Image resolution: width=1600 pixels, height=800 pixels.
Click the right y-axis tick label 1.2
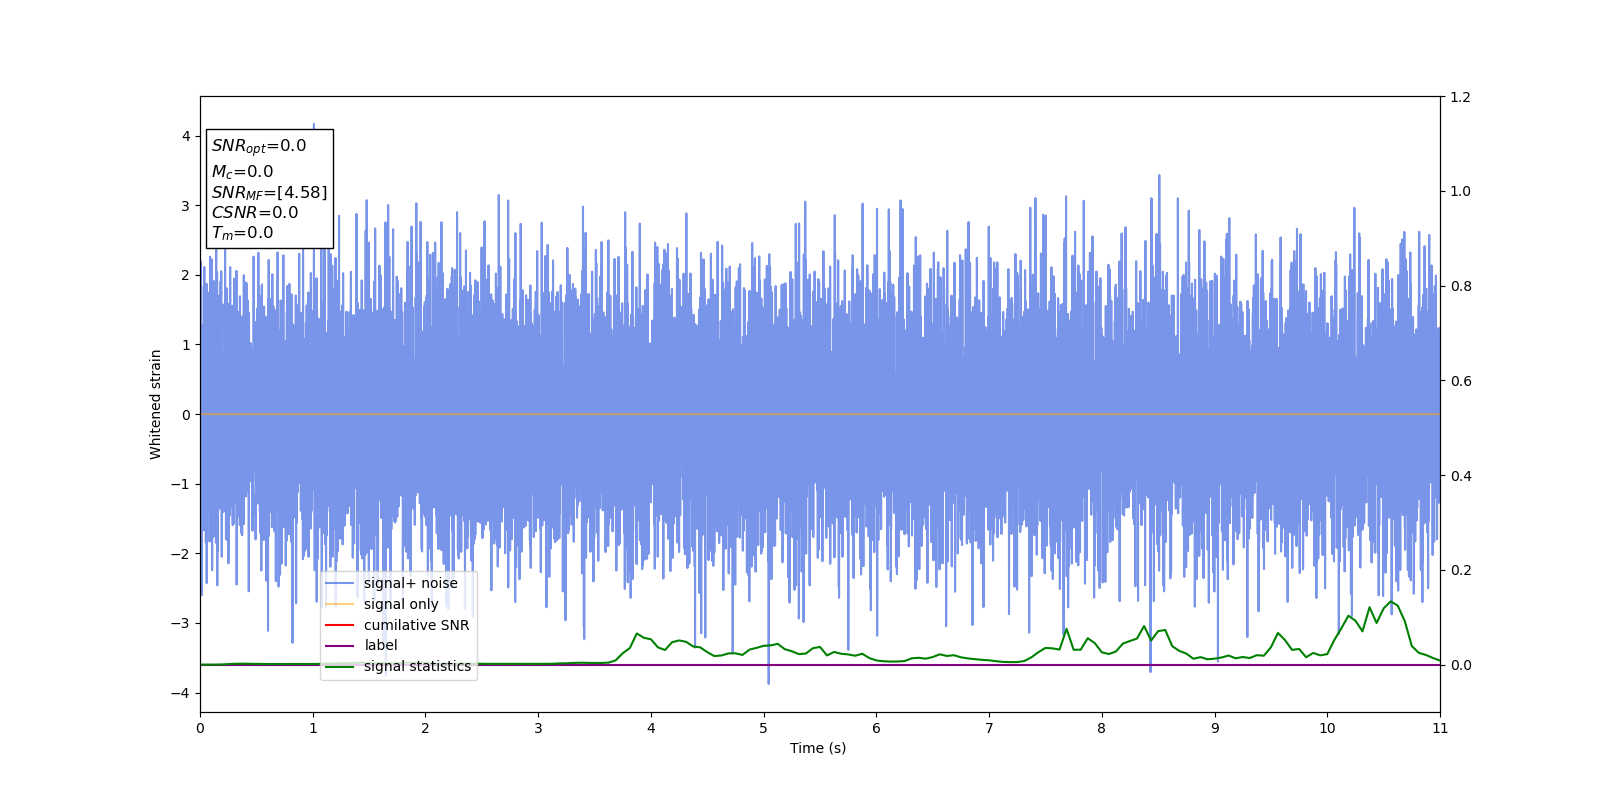click(1461, 97)
